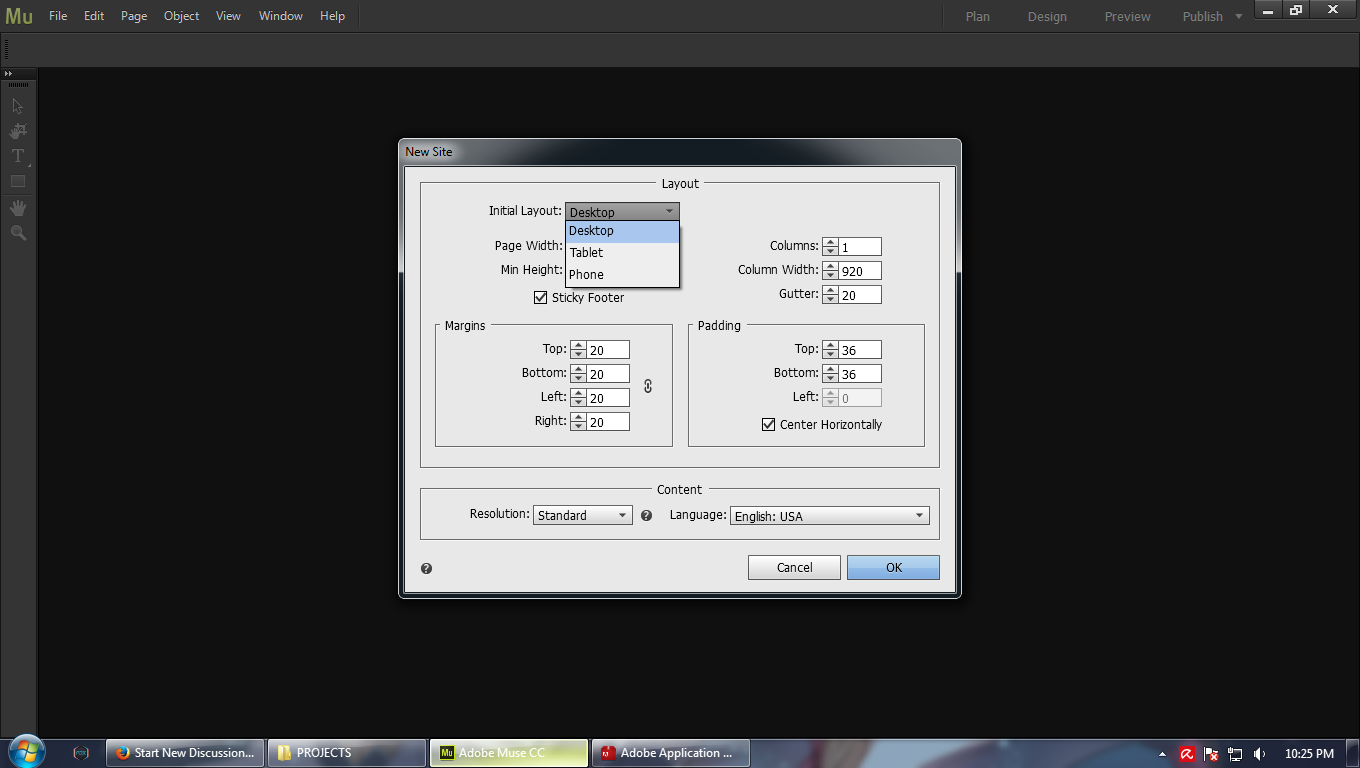Screen dimensions: 1360x768
Task: Click the Column Width input field
Action: tap(860, 271)
